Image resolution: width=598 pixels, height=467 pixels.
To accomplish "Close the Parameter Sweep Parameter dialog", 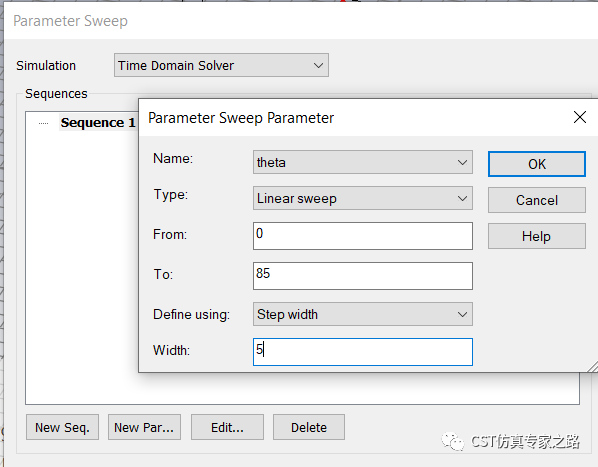I will point(580,117).
